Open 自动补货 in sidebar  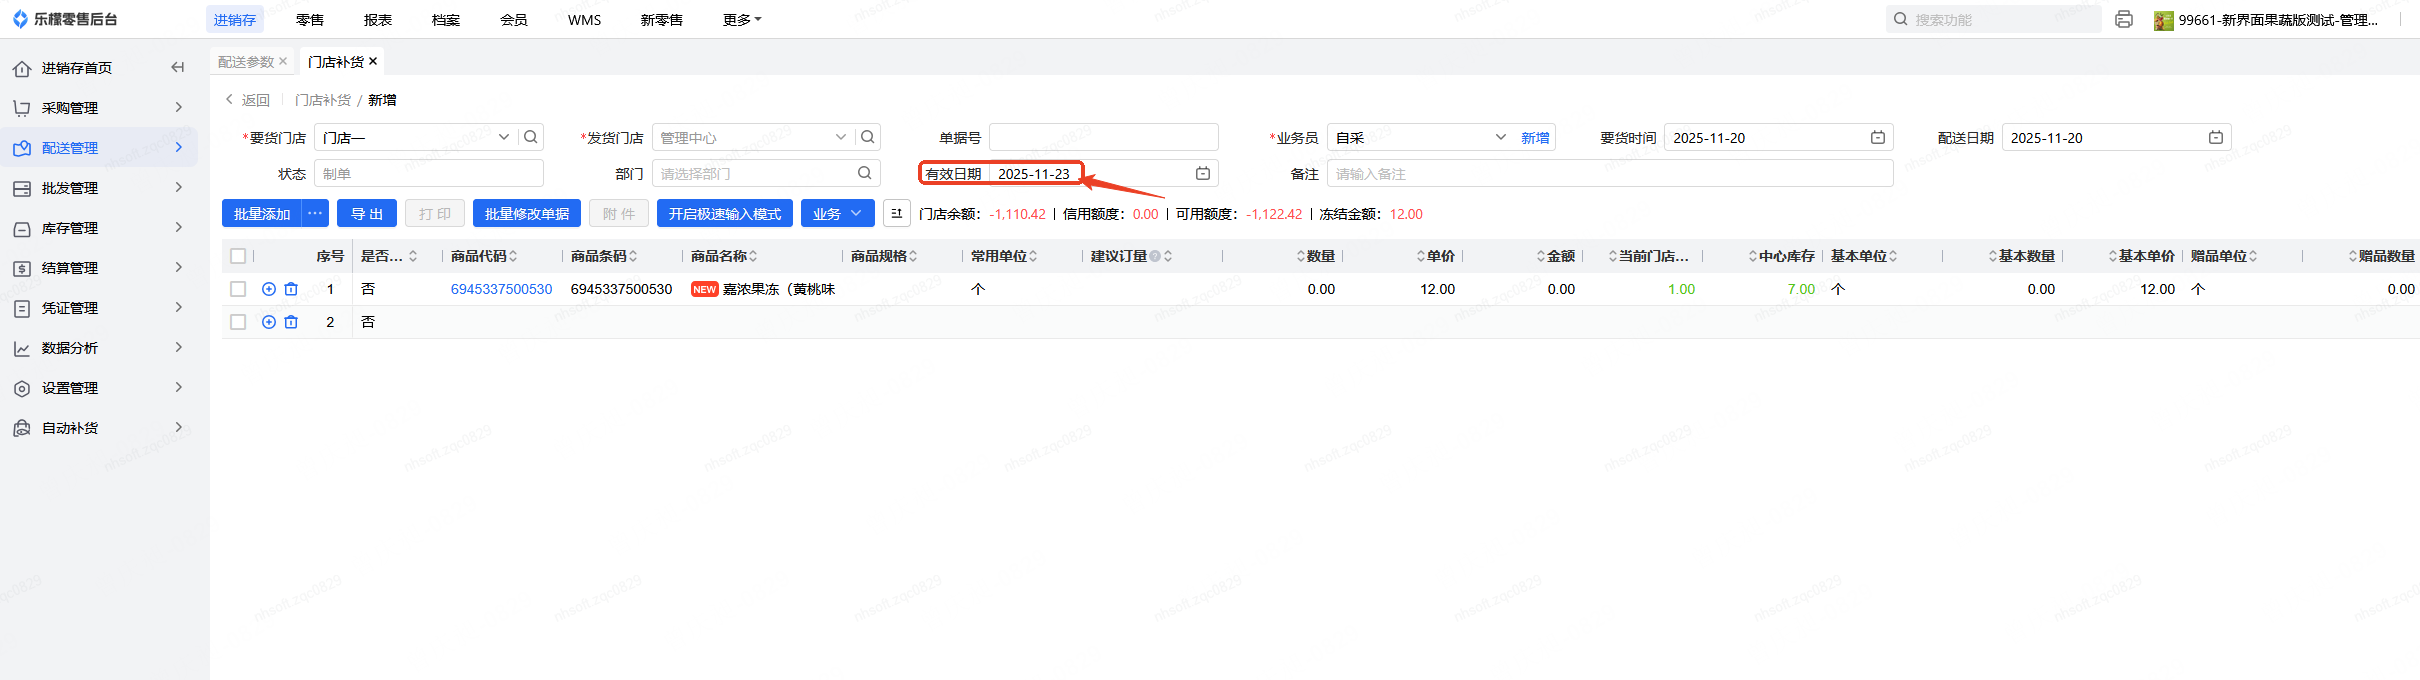(x=99, y=427)
